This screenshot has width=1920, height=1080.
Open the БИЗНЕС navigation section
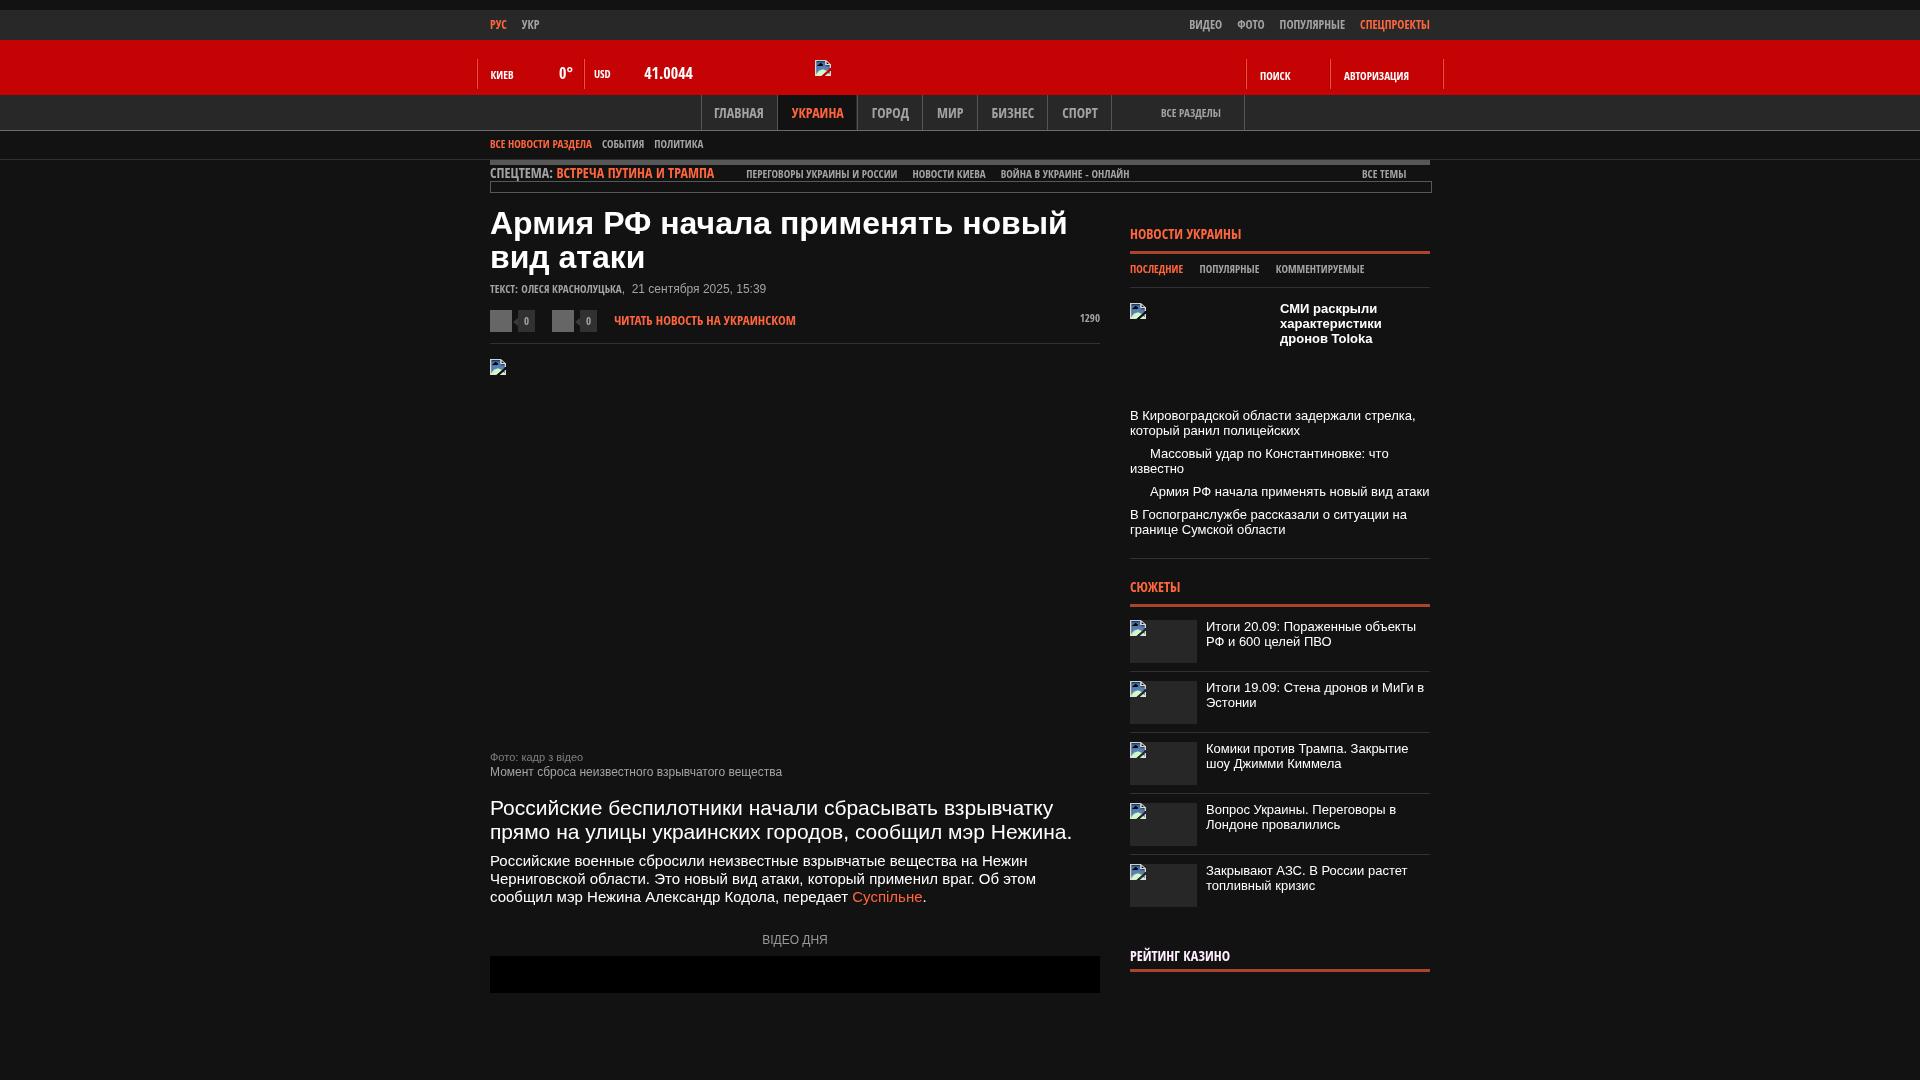(1012, 113)
